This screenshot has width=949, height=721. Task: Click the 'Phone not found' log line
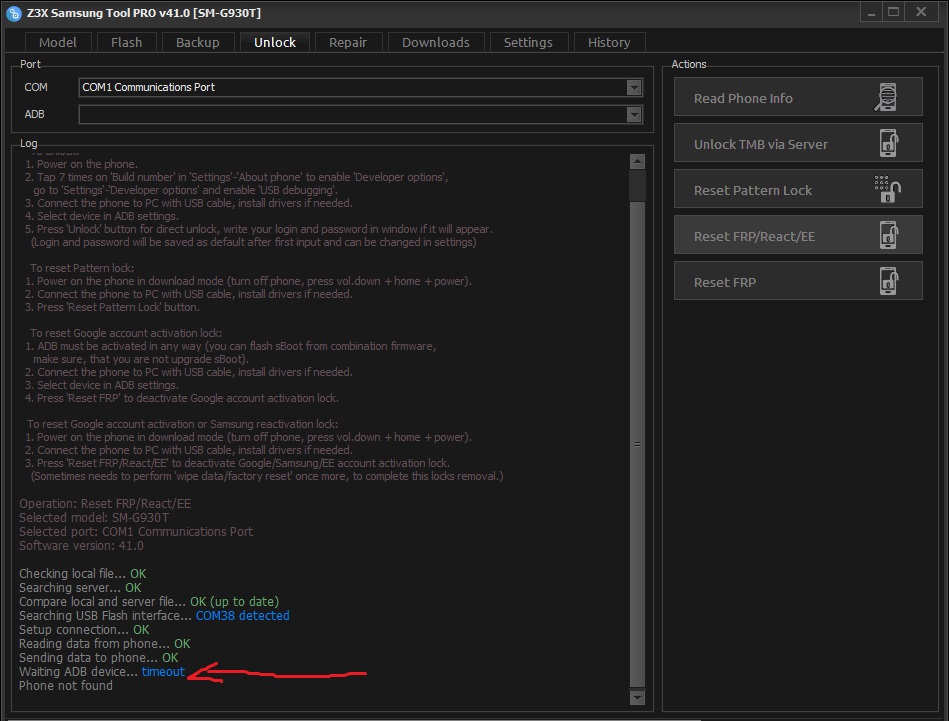pos(65,685)
